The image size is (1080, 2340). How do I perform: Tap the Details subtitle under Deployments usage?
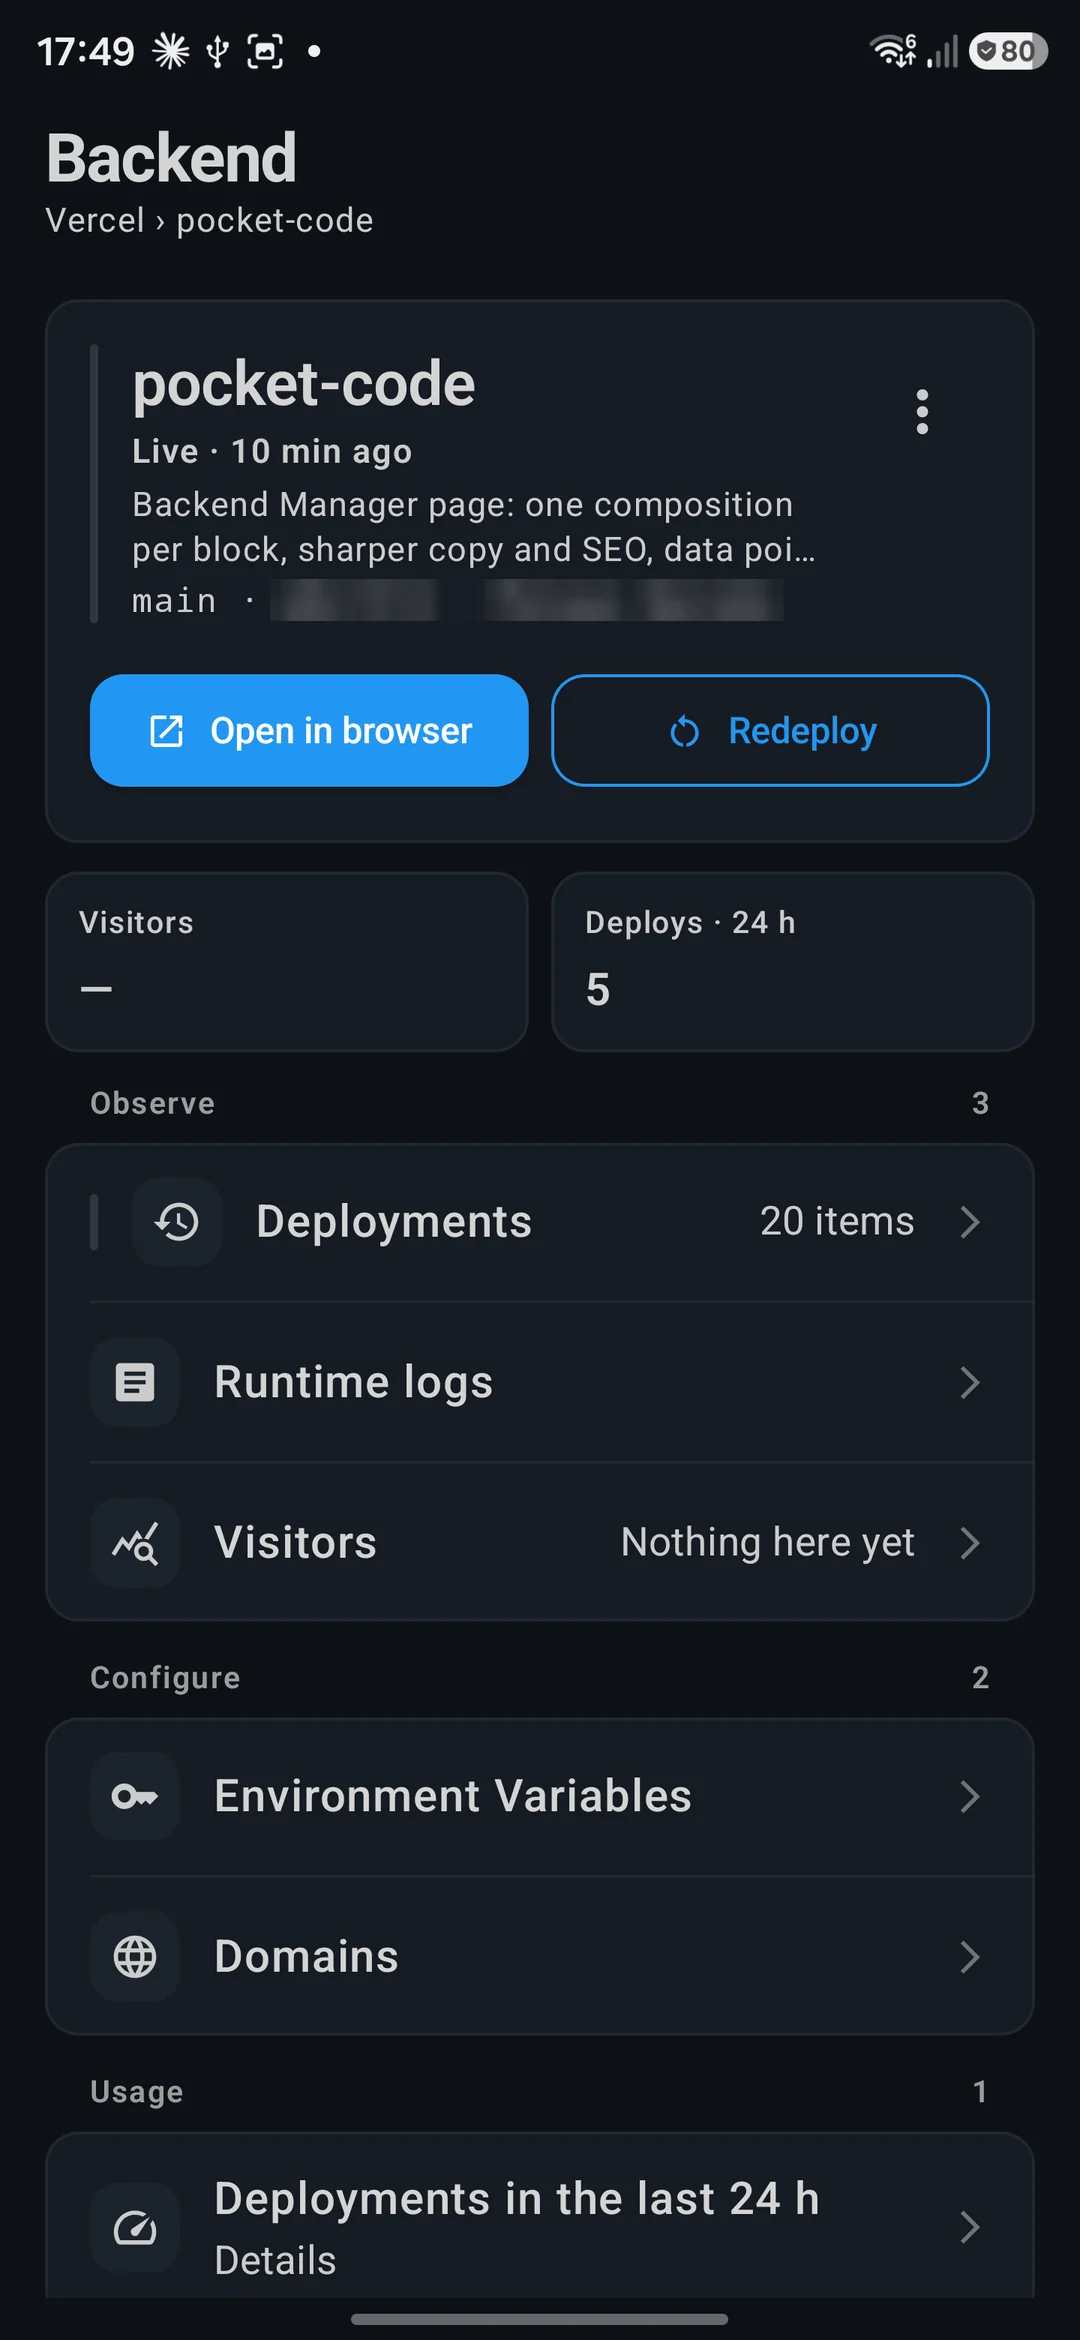(275, 2260)
